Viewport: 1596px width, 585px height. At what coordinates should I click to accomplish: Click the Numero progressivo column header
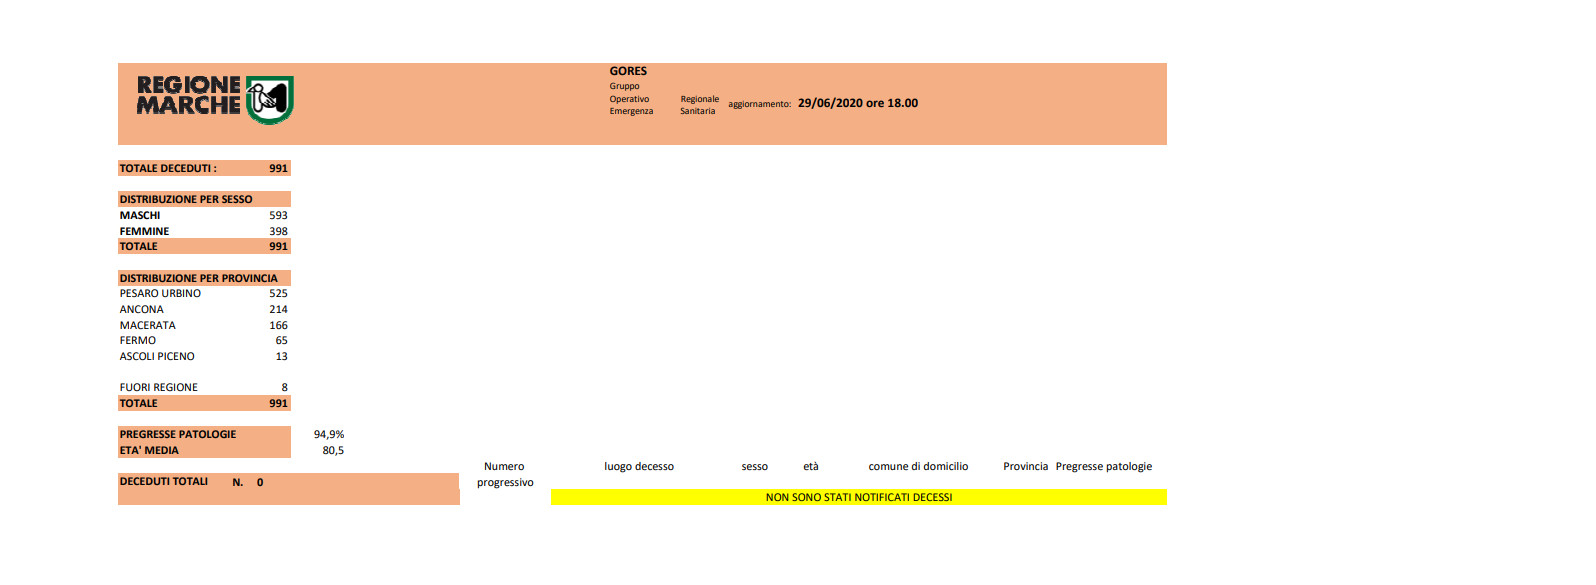505,474
